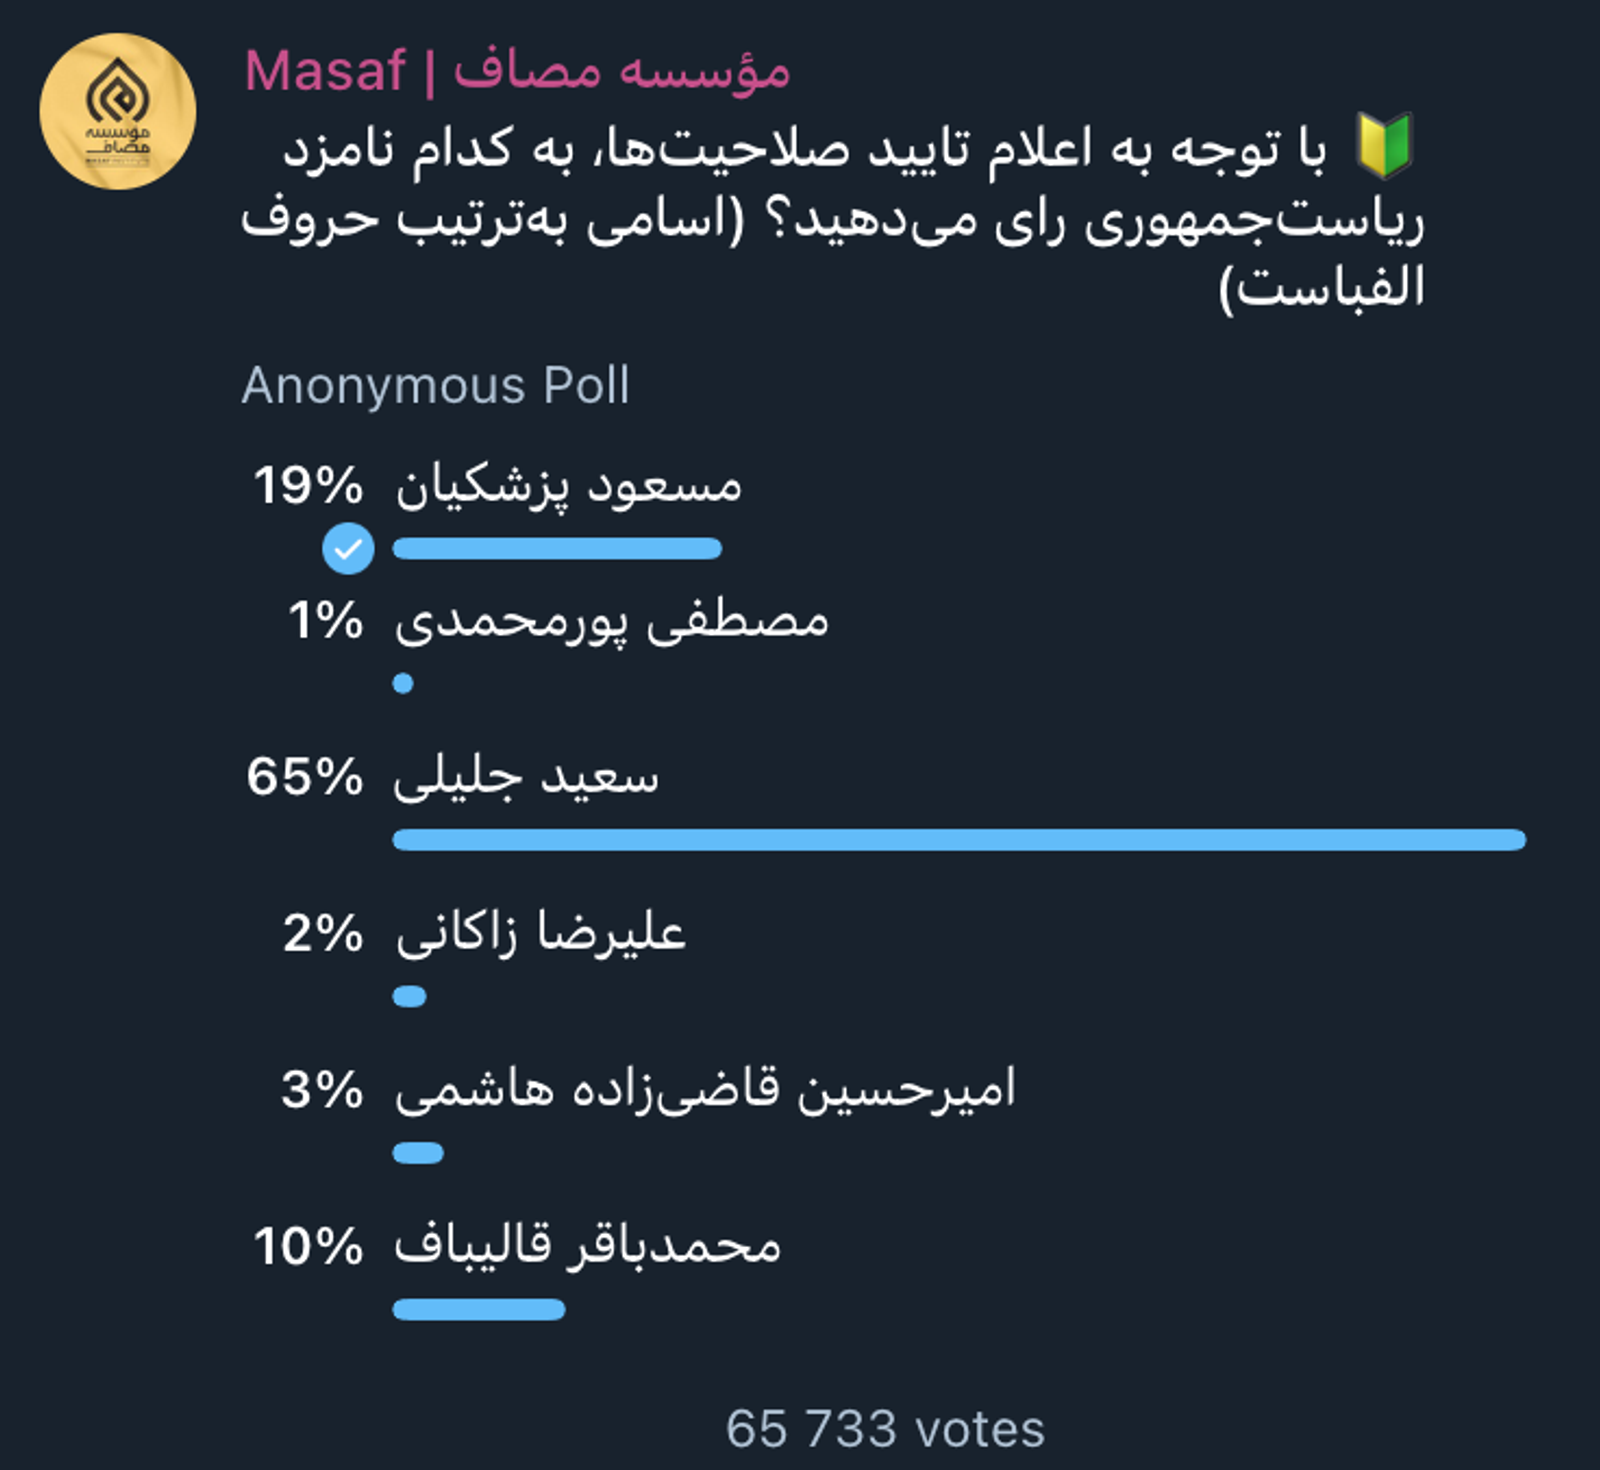Click the Anonymous Poll label

point(435,386)
